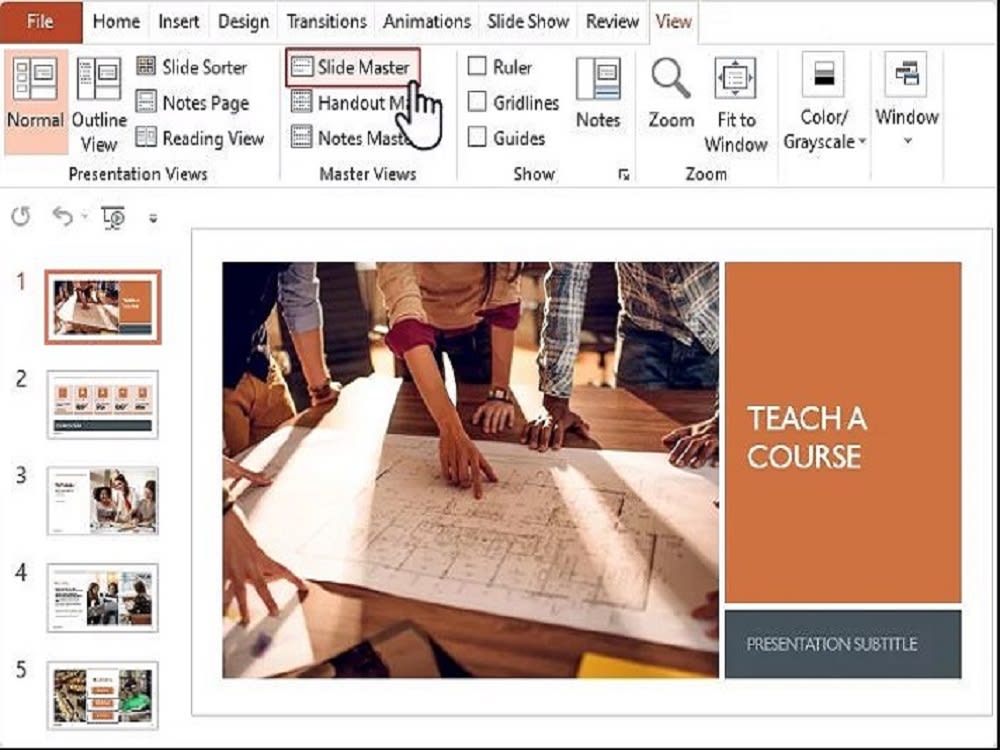
Task: Switch to Notes Page view
Action: pyautogui.click(x=193, y=102)
